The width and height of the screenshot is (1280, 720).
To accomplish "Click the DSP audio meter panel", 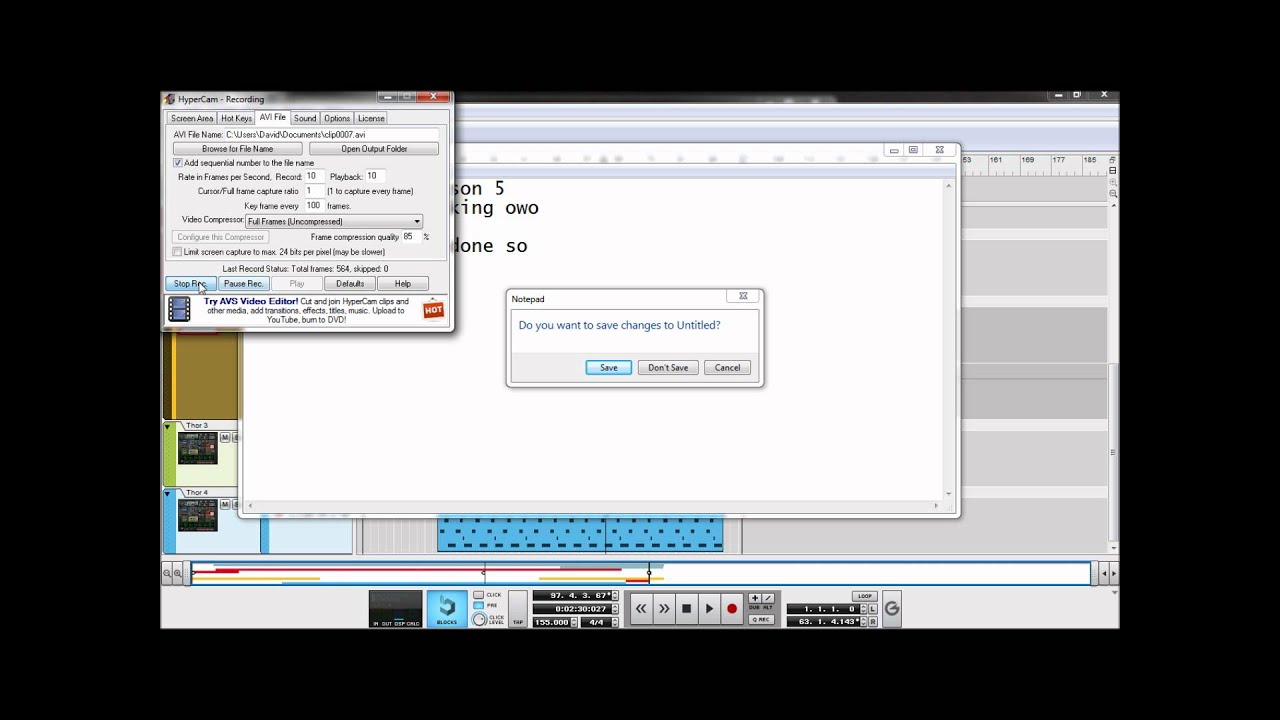I will tap(396, 608).
